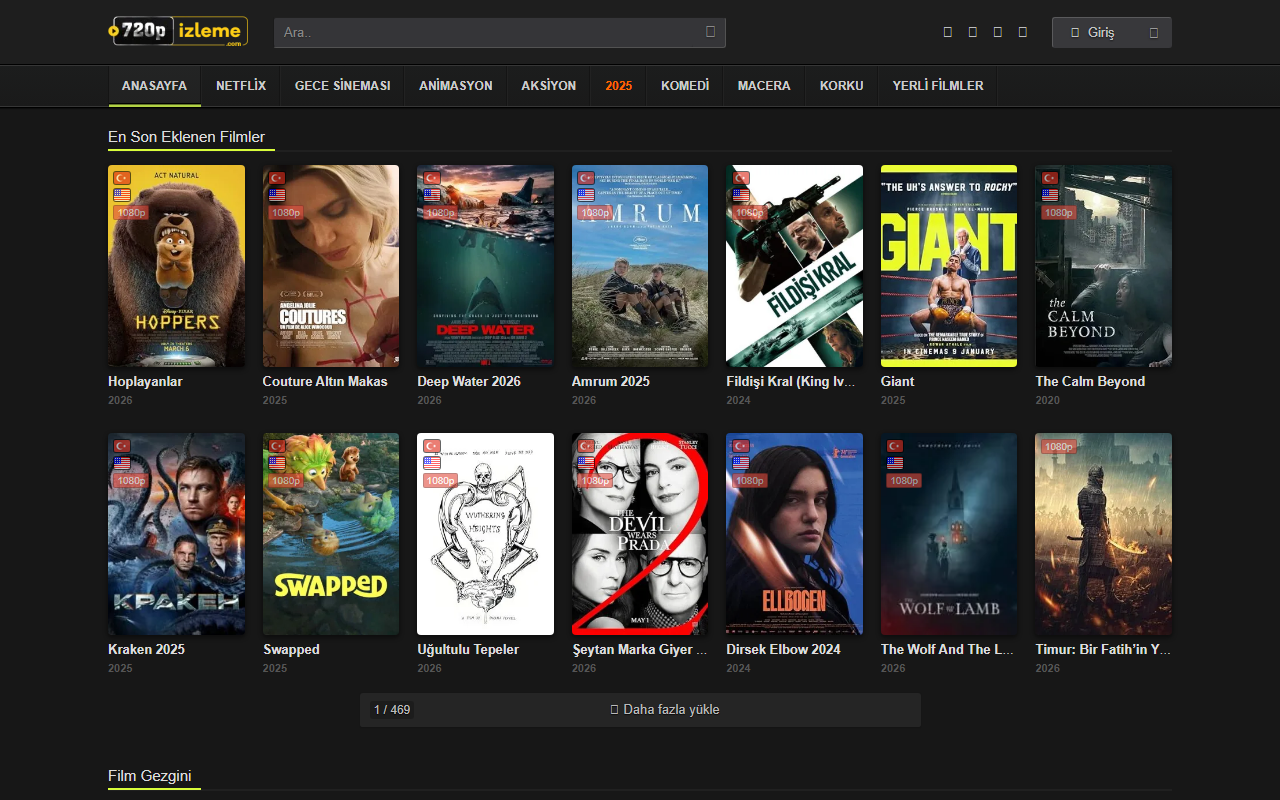
Task: Click the En Son Eklenen Filmler heading
Action: point(187,137)
